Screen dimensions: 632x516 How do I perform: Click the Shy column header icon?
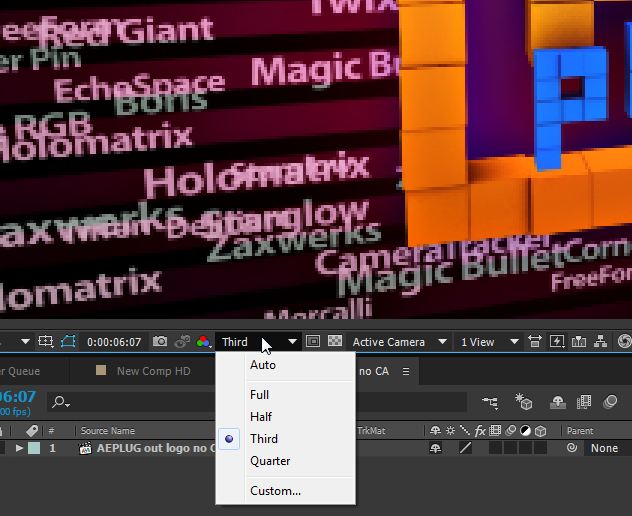click(435, 431)
